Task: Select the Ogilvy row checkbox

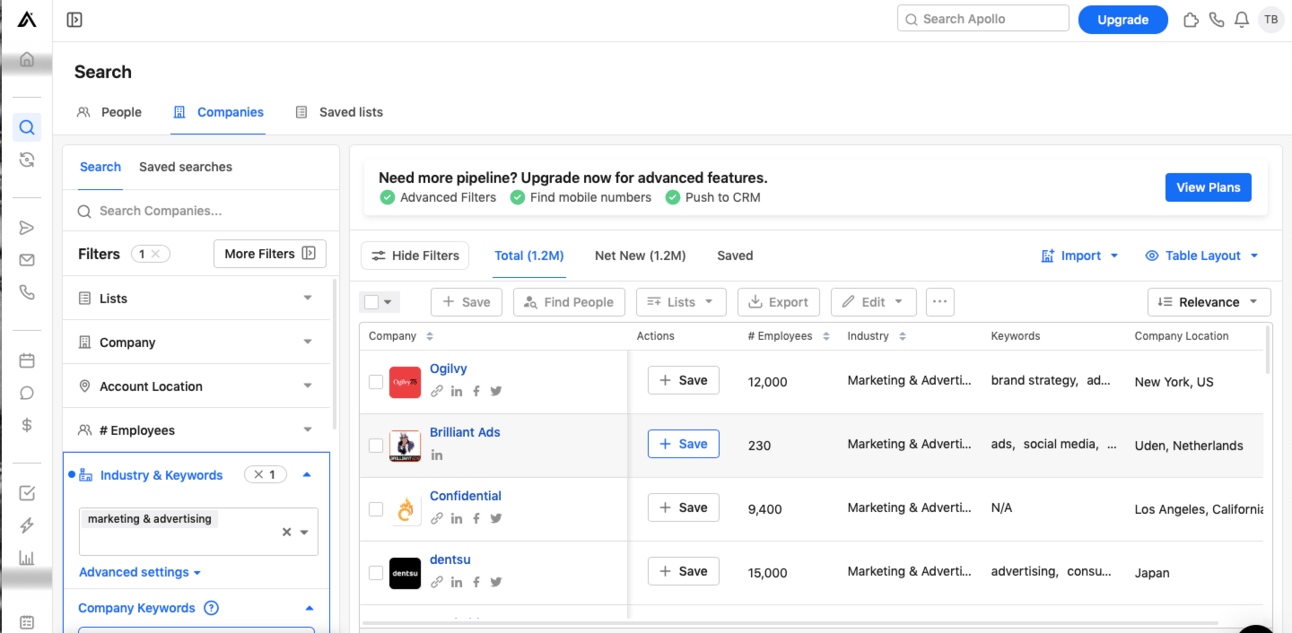Action: (x=376, y=382)
